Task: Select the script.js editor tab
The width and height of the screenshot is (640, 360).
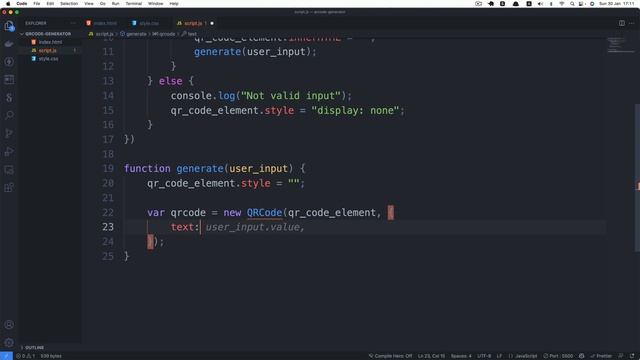Action: [x=195, y=23]
